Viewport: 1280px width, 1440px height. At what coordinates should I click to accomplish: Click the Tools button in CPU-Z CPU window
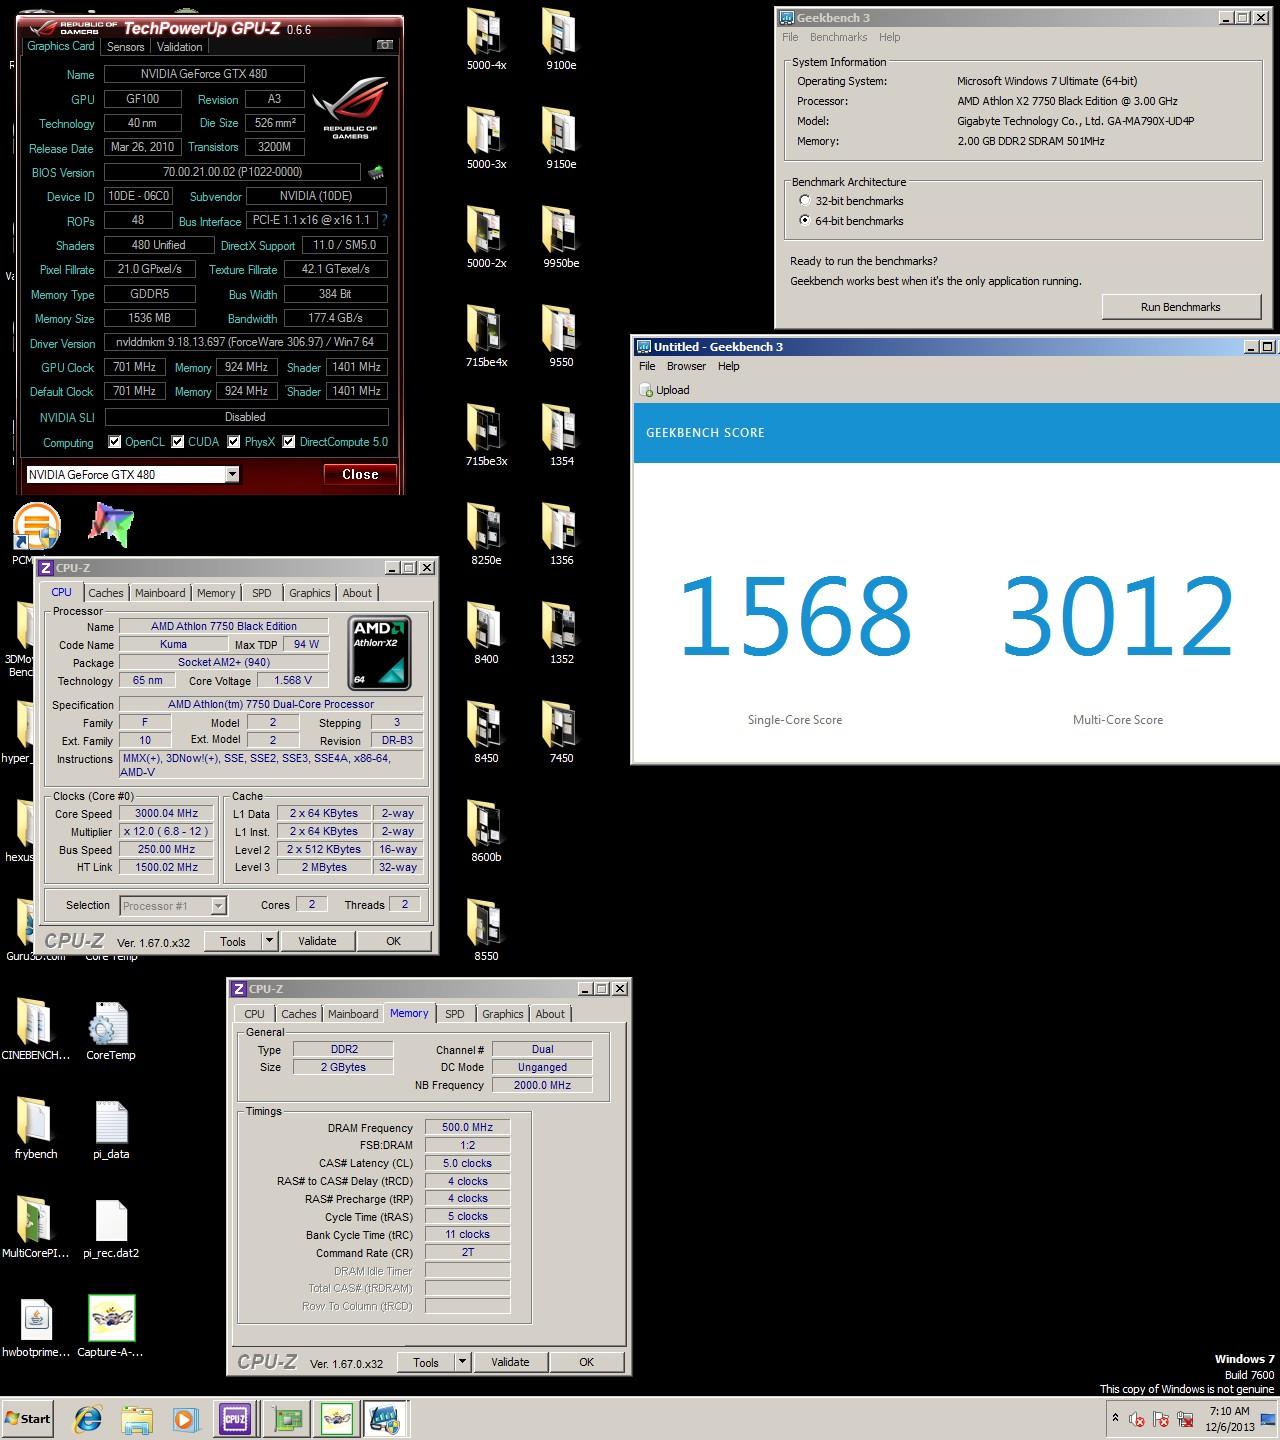tap(233, 941)
